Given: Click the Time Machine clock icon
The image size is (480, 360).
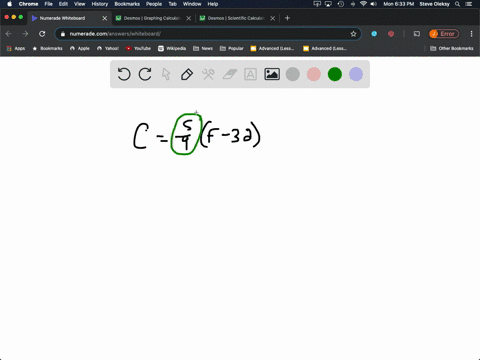Looking at the screenshot, I should pos(341,4).
